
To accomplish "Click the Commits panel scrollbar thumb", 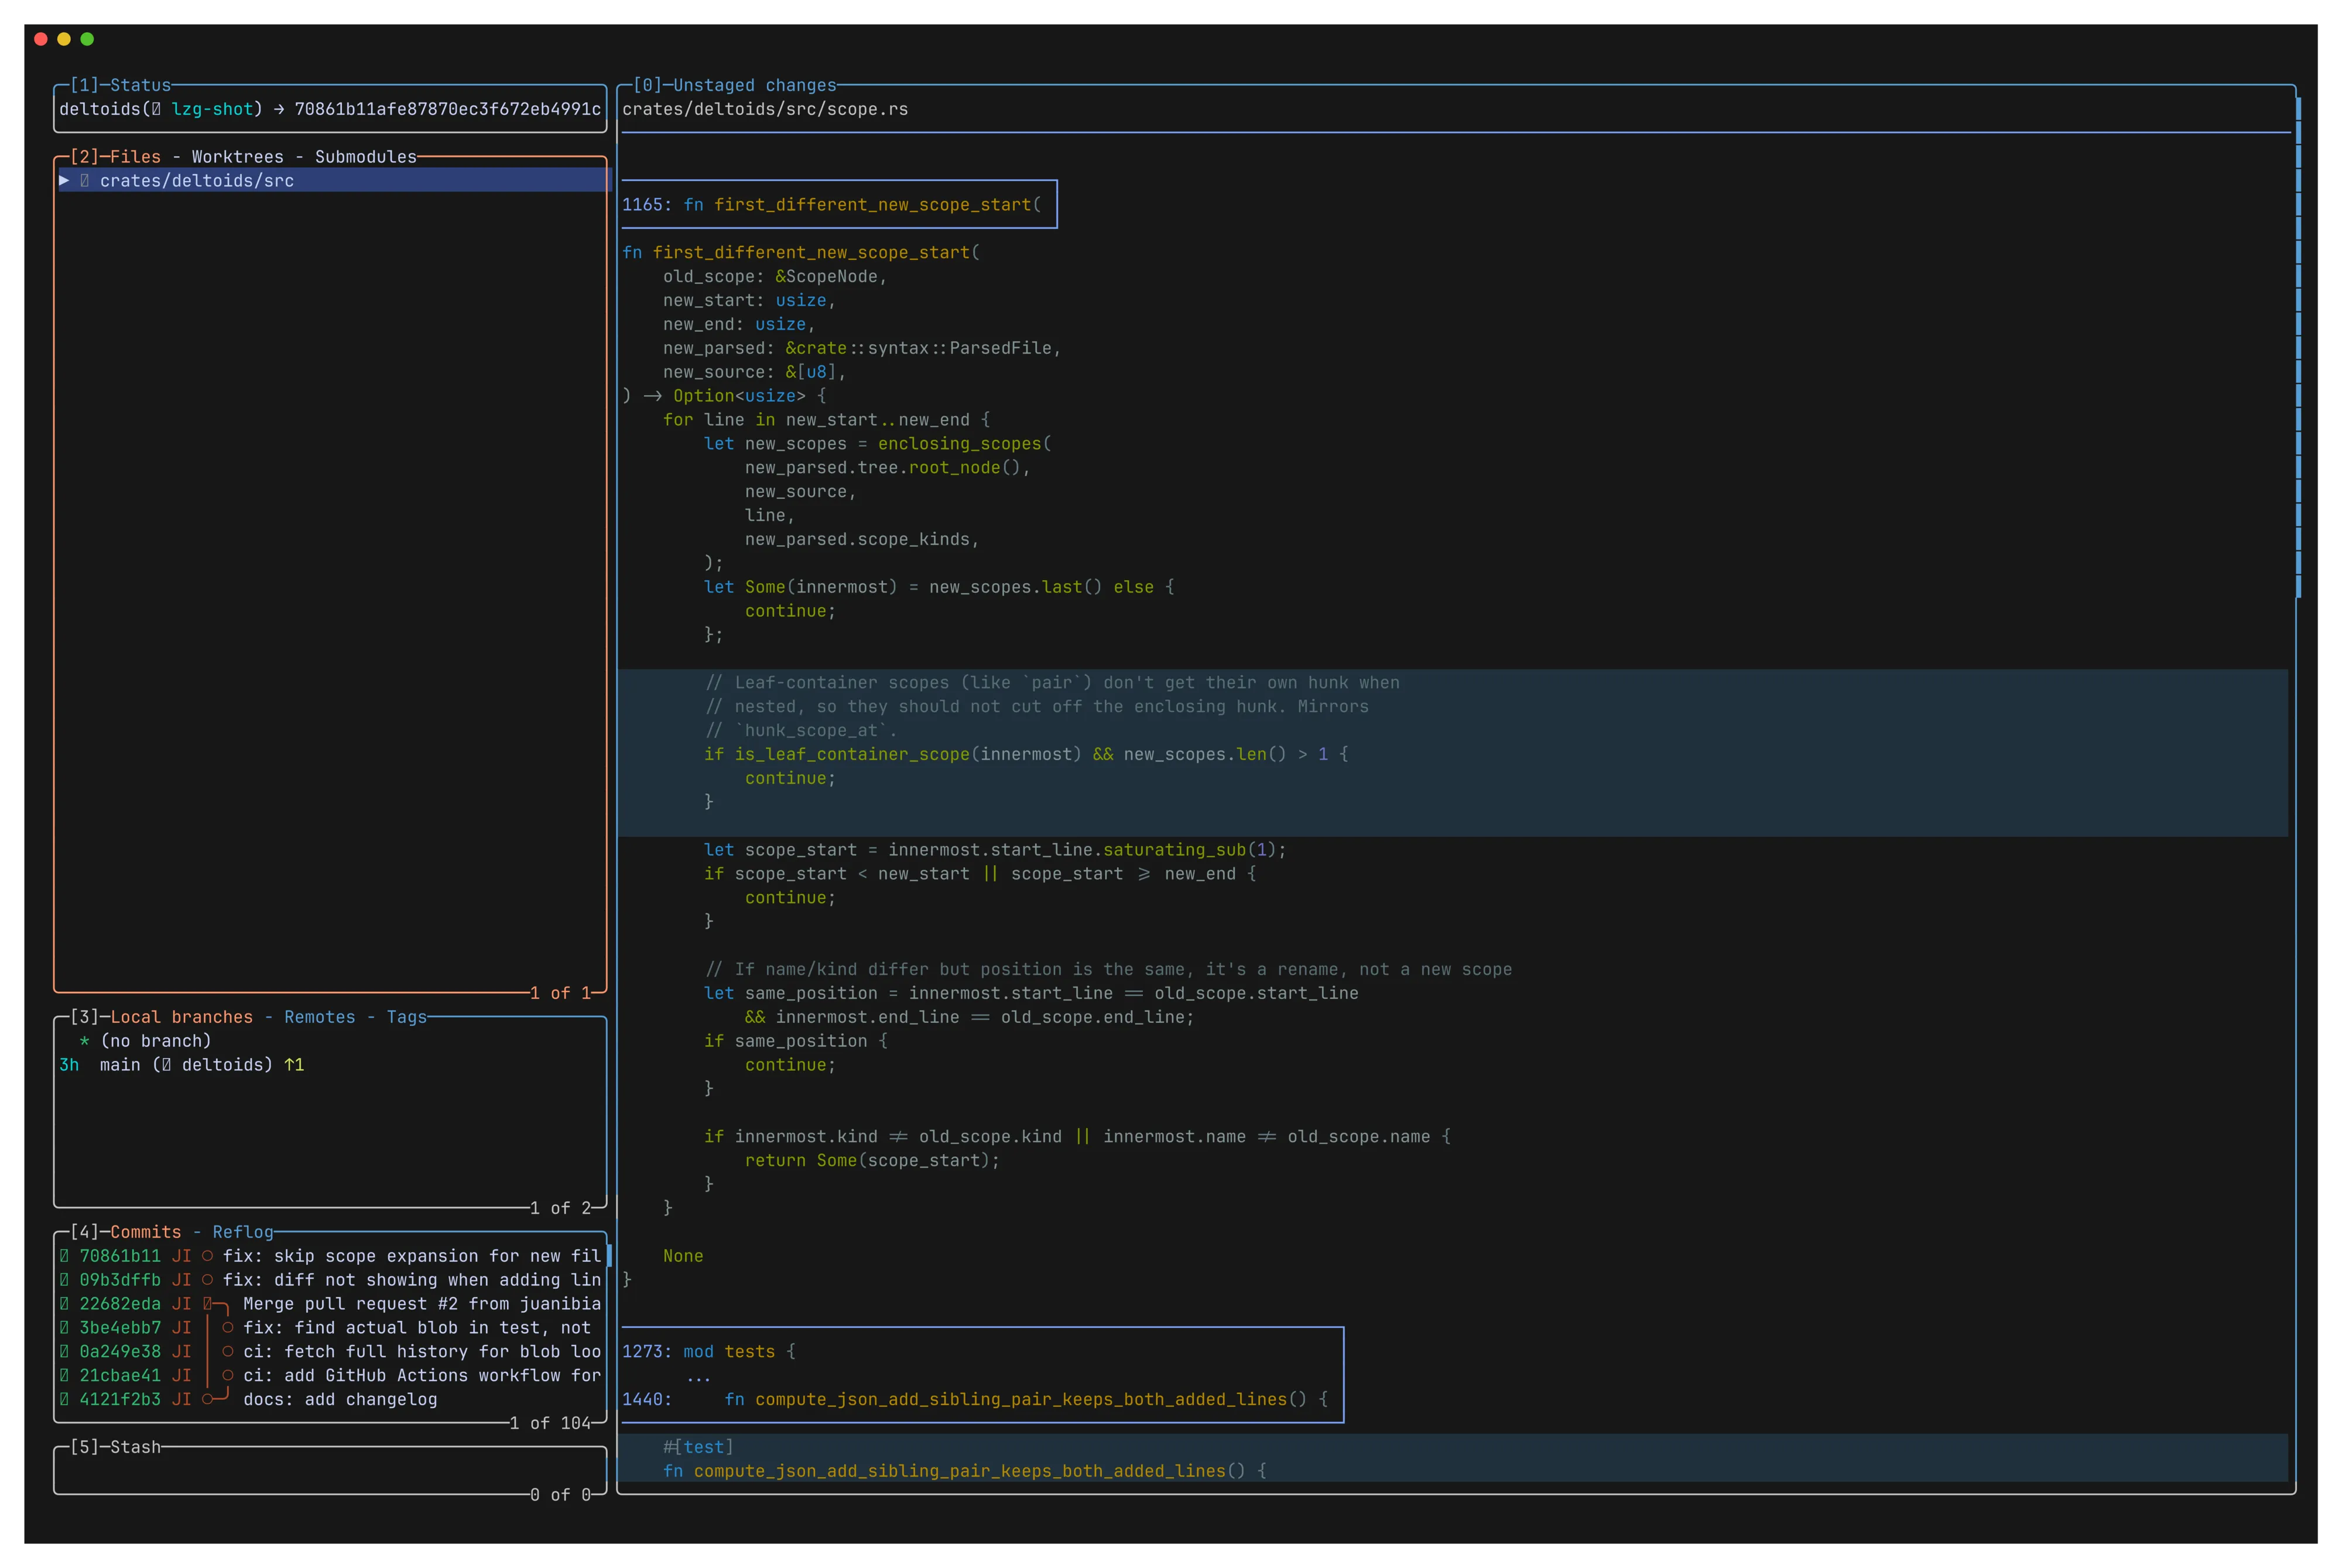I will [x=609, y=1256].
